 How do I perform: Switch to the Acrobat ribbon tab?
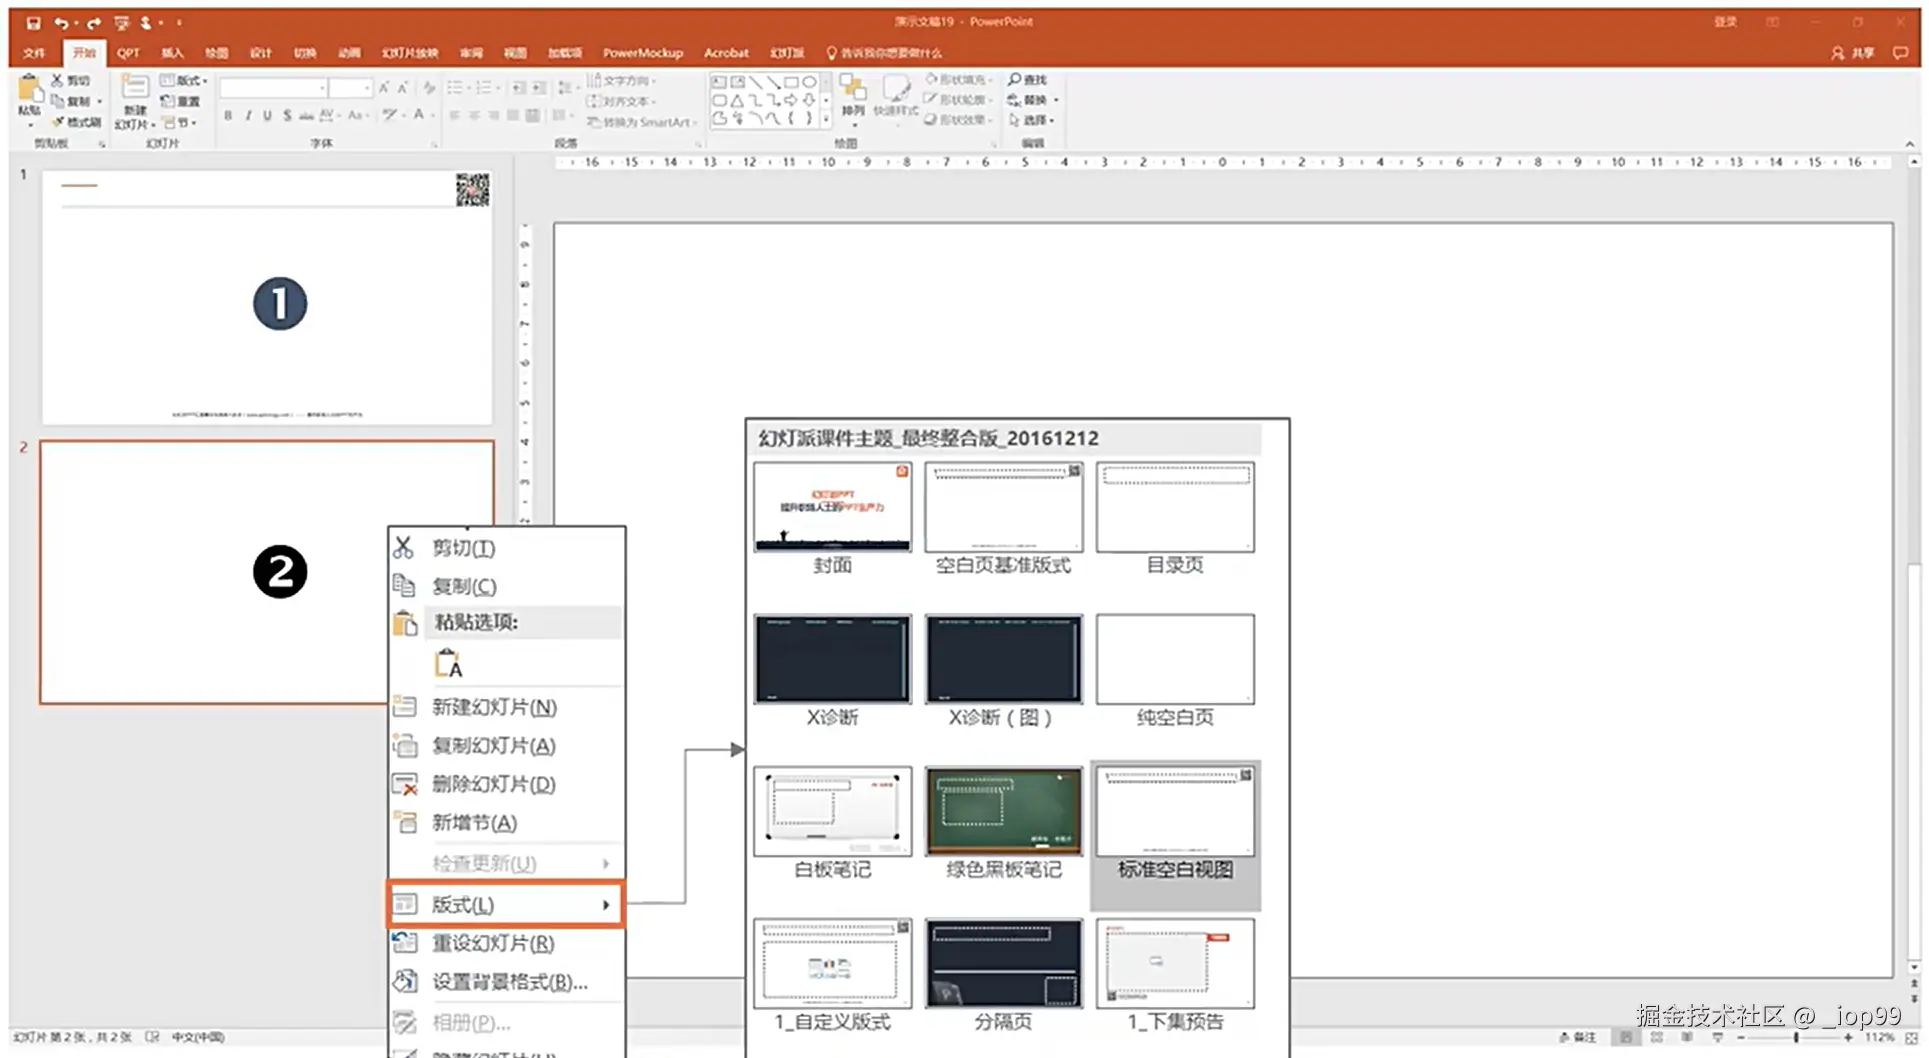726,53
